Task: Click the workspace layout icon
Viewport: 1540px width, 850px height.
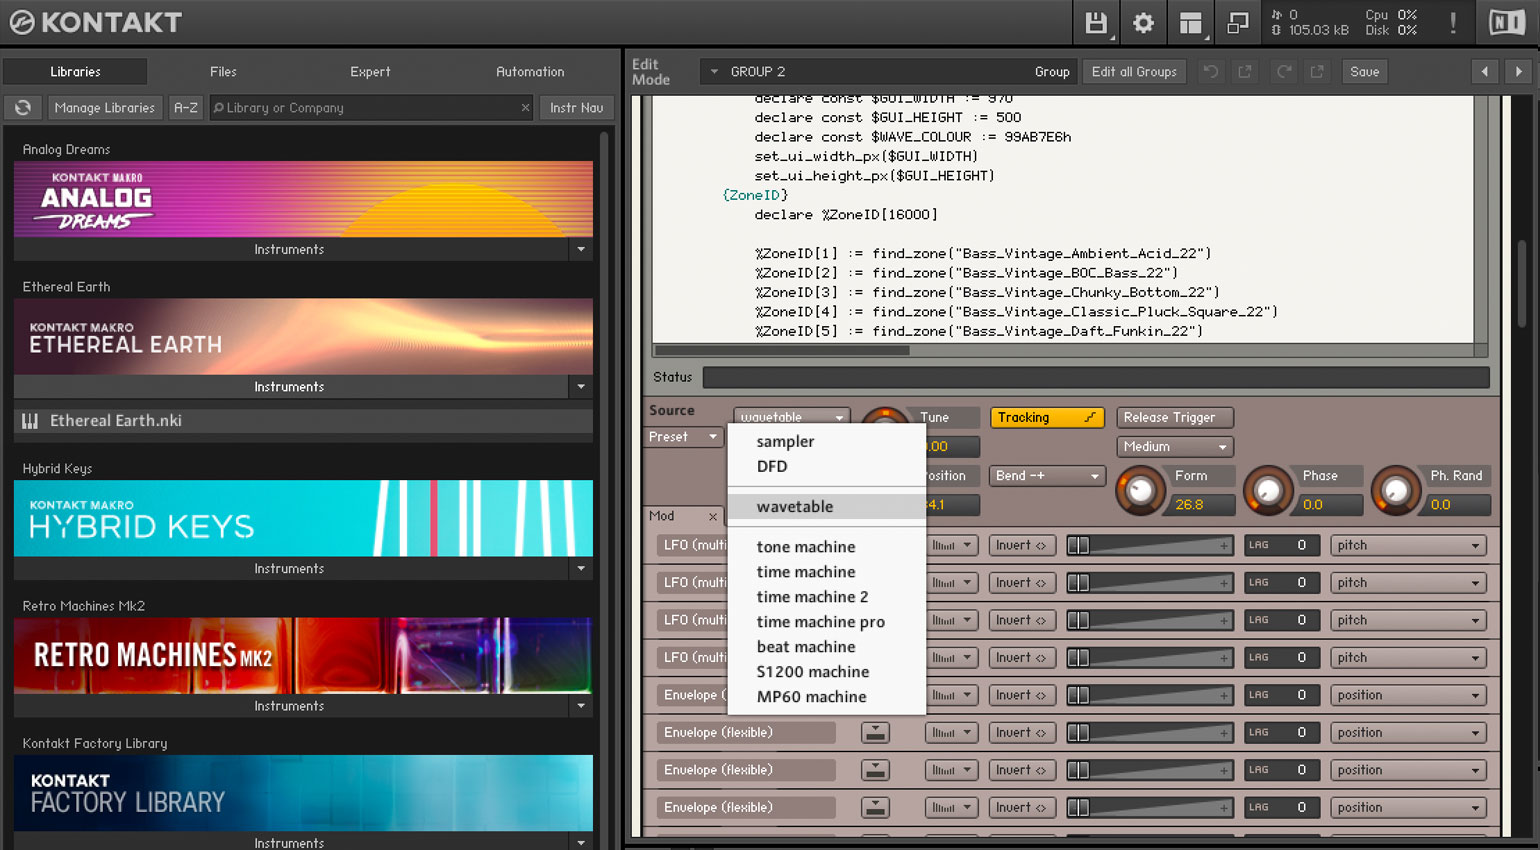Action: click(x=1190, y=23)
